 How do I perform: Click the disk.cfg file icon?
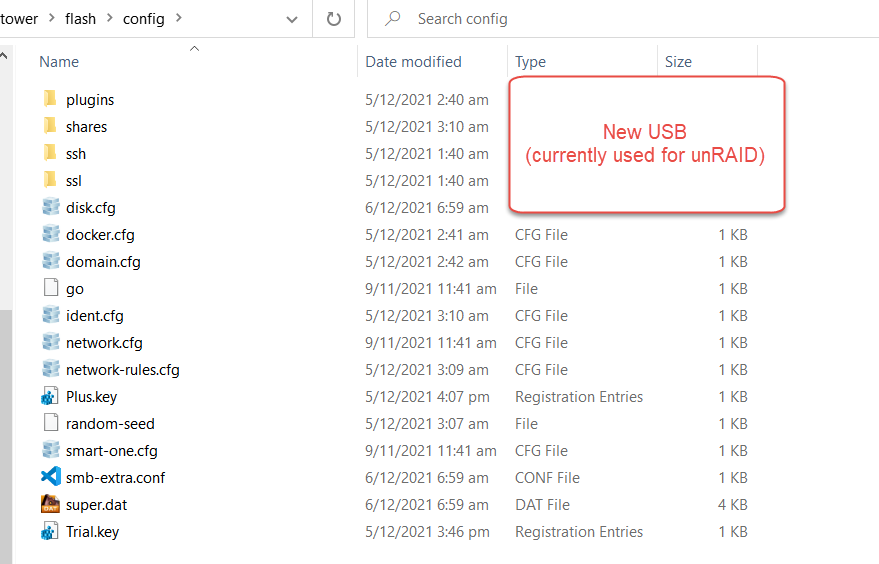50,207
